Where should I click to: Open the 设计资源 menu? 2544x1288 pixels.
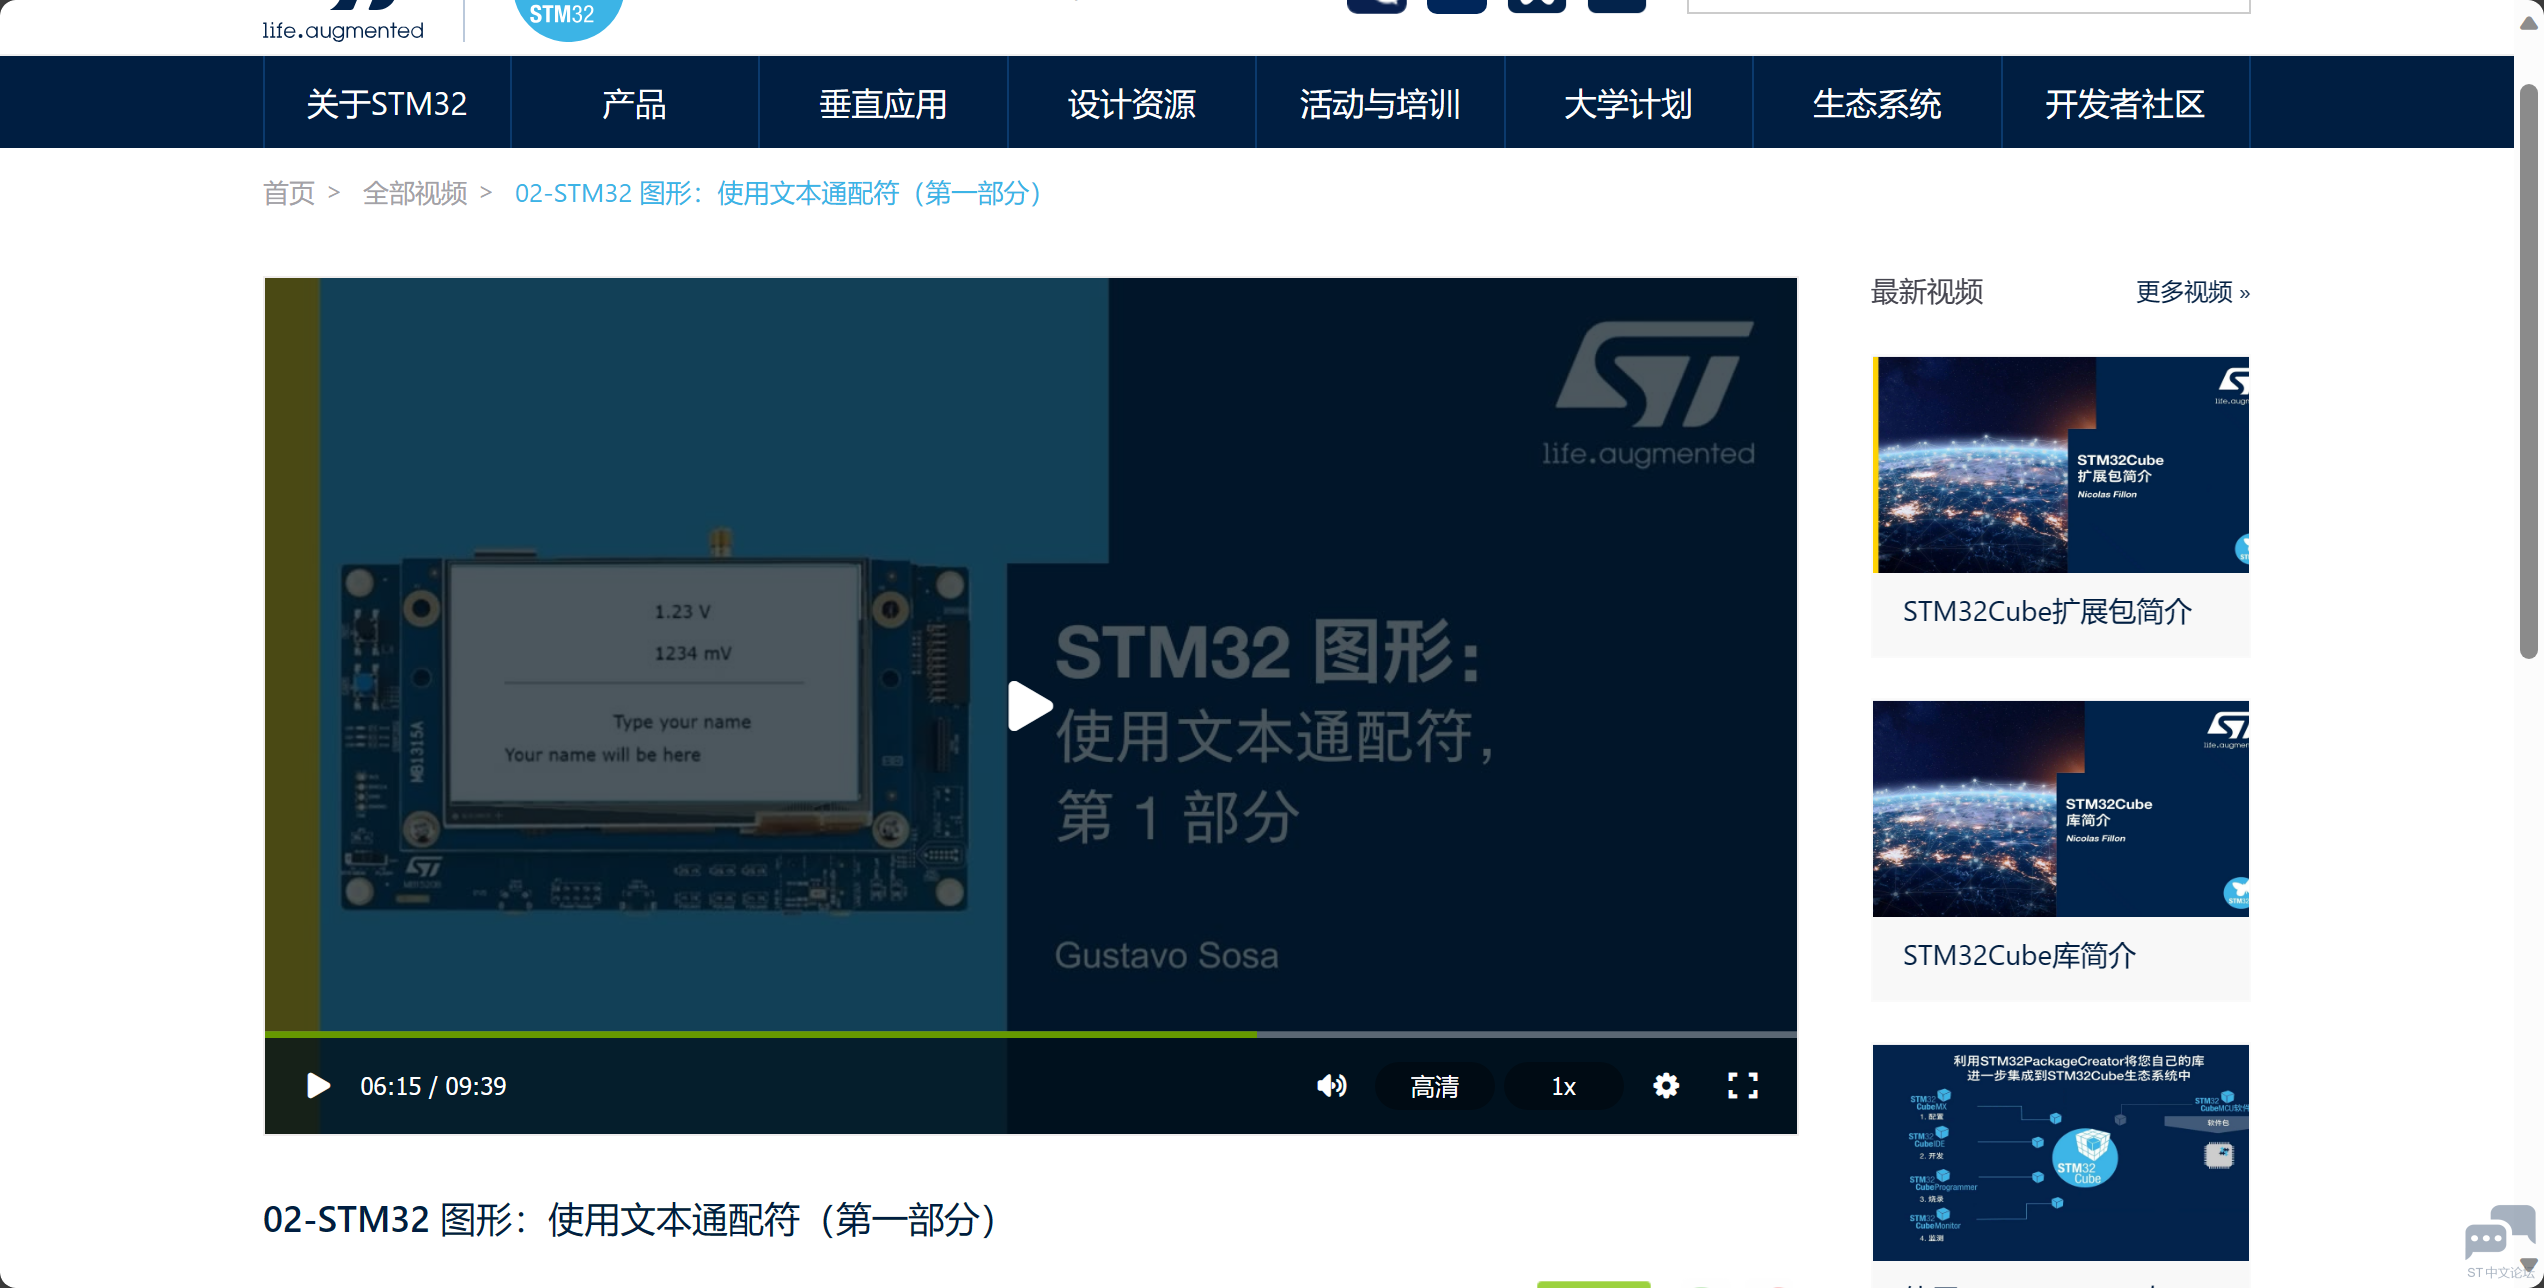[1132, 103]
